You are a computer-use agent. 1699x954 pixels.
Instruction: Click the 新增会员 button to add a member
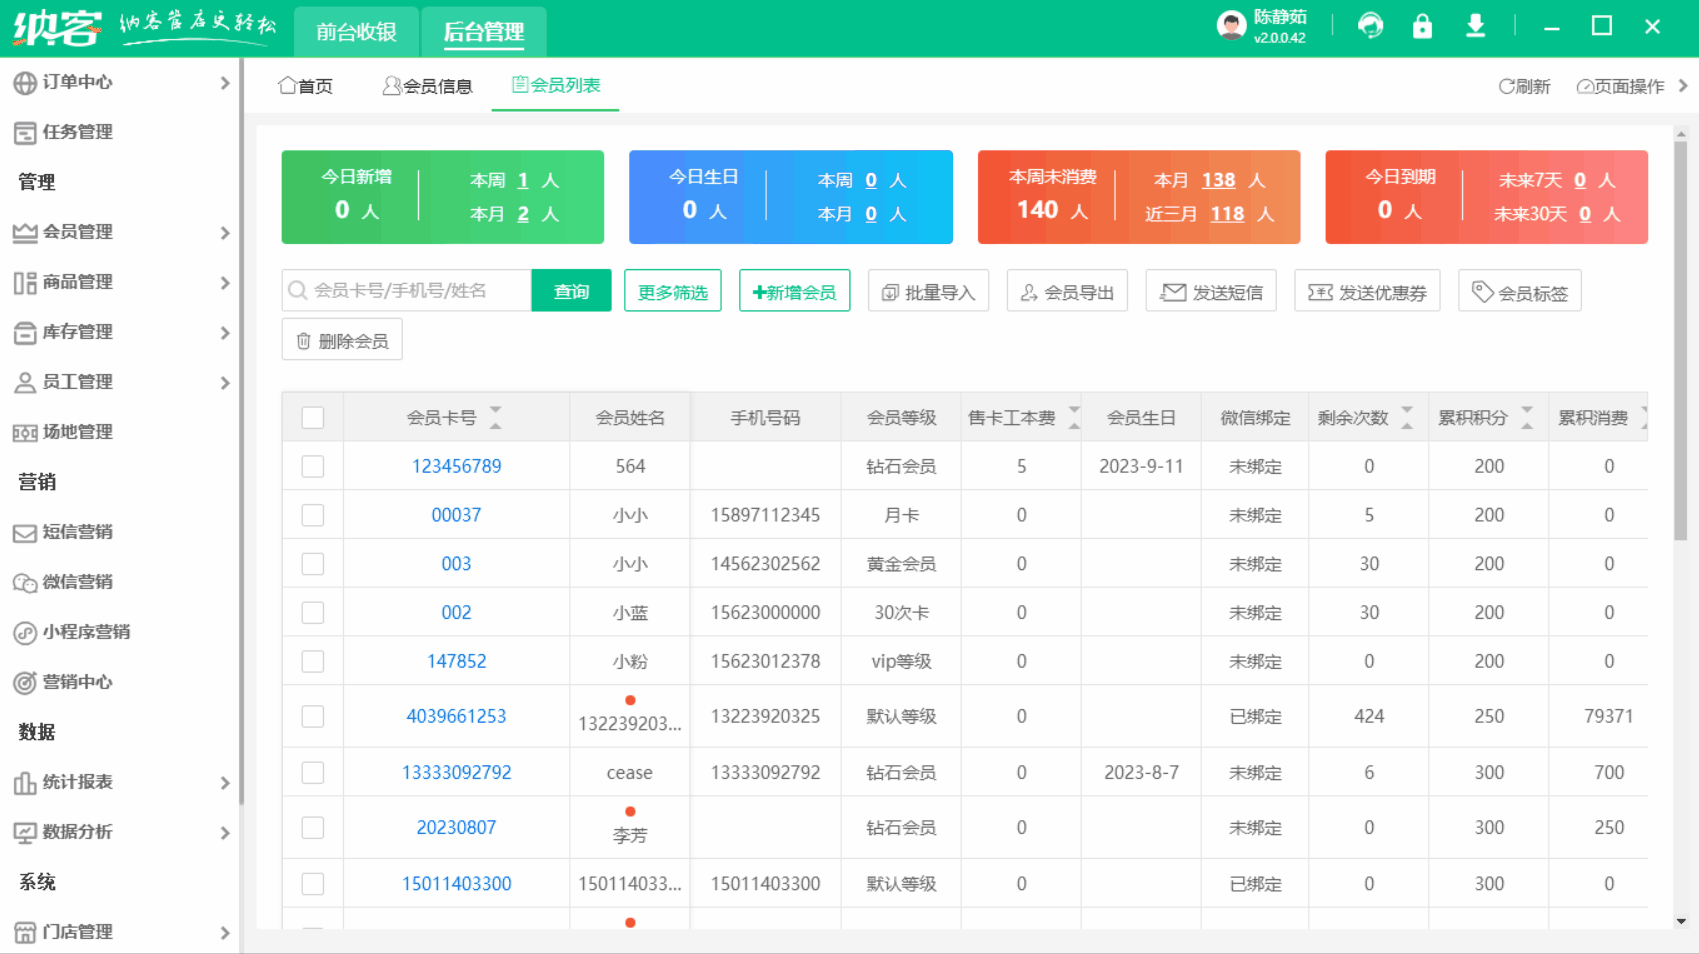(x=794, y=290)
